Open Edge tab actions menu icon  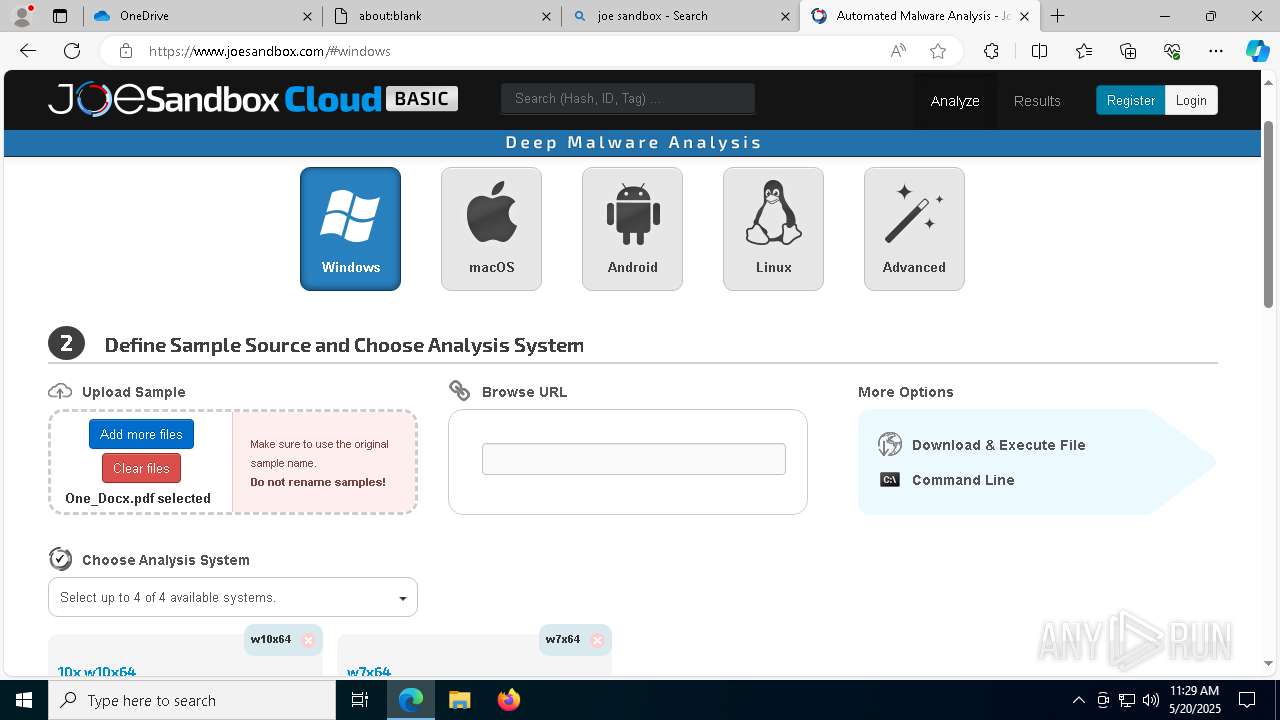coord(60,16)
